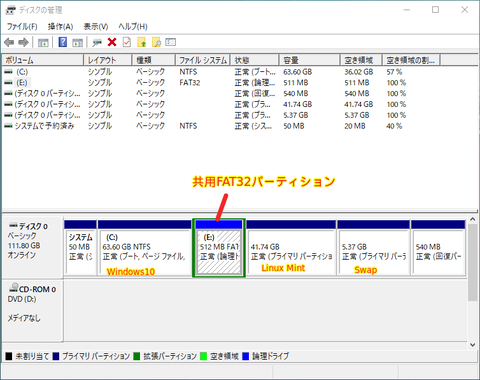Click the 50 MB capacity cell

pyautogui.click(x=294, y=126)
